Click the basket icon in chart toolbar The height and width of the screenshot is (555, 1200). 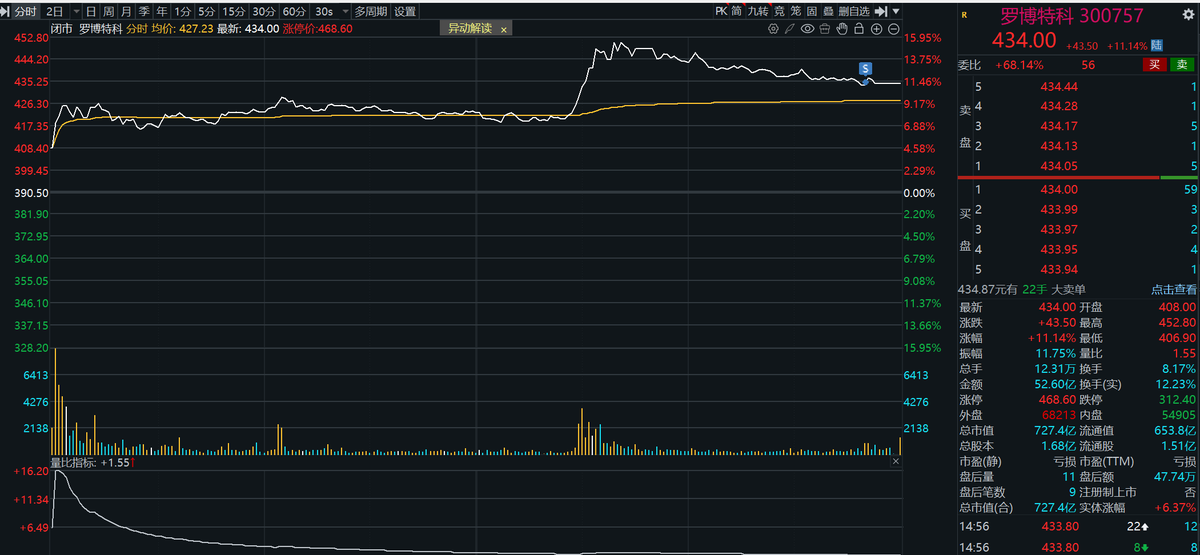[825, 29]
